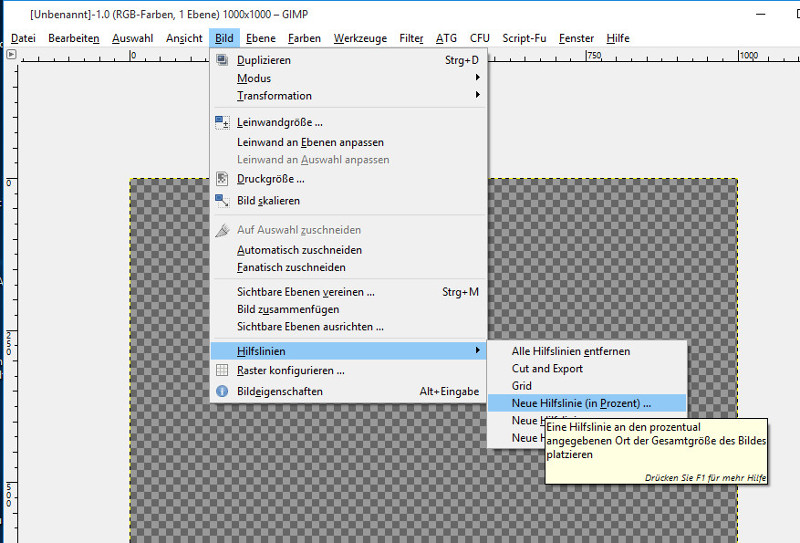Click the Bild skalieren scale icon
Screen dimensions: 800x543
222,201
